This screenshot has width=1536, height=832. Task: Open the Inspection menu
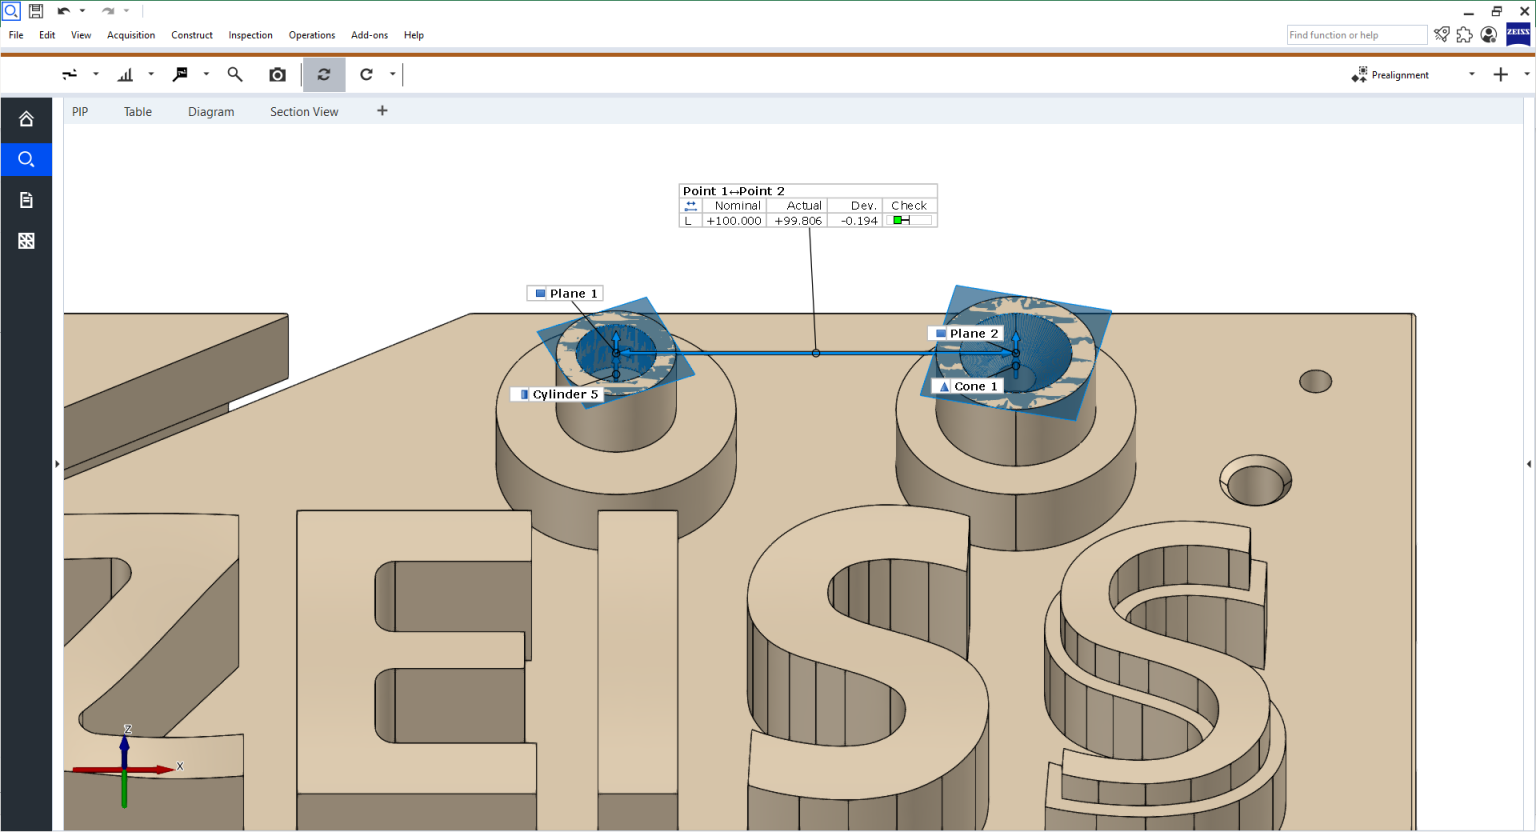[250, 35]
